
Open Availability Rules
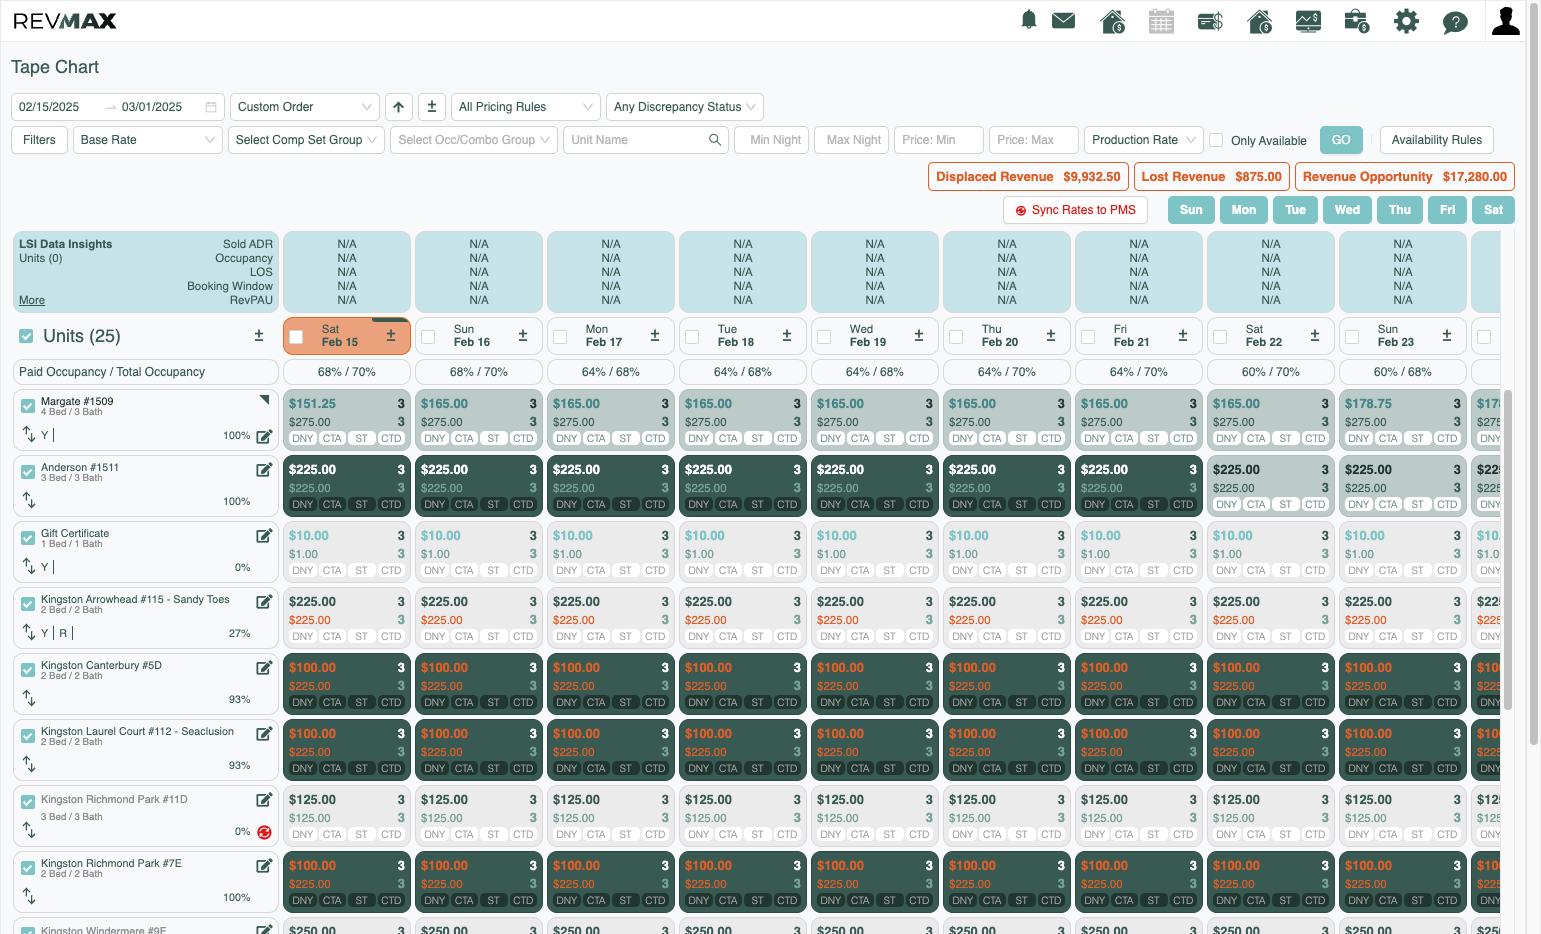point(1436,140)
